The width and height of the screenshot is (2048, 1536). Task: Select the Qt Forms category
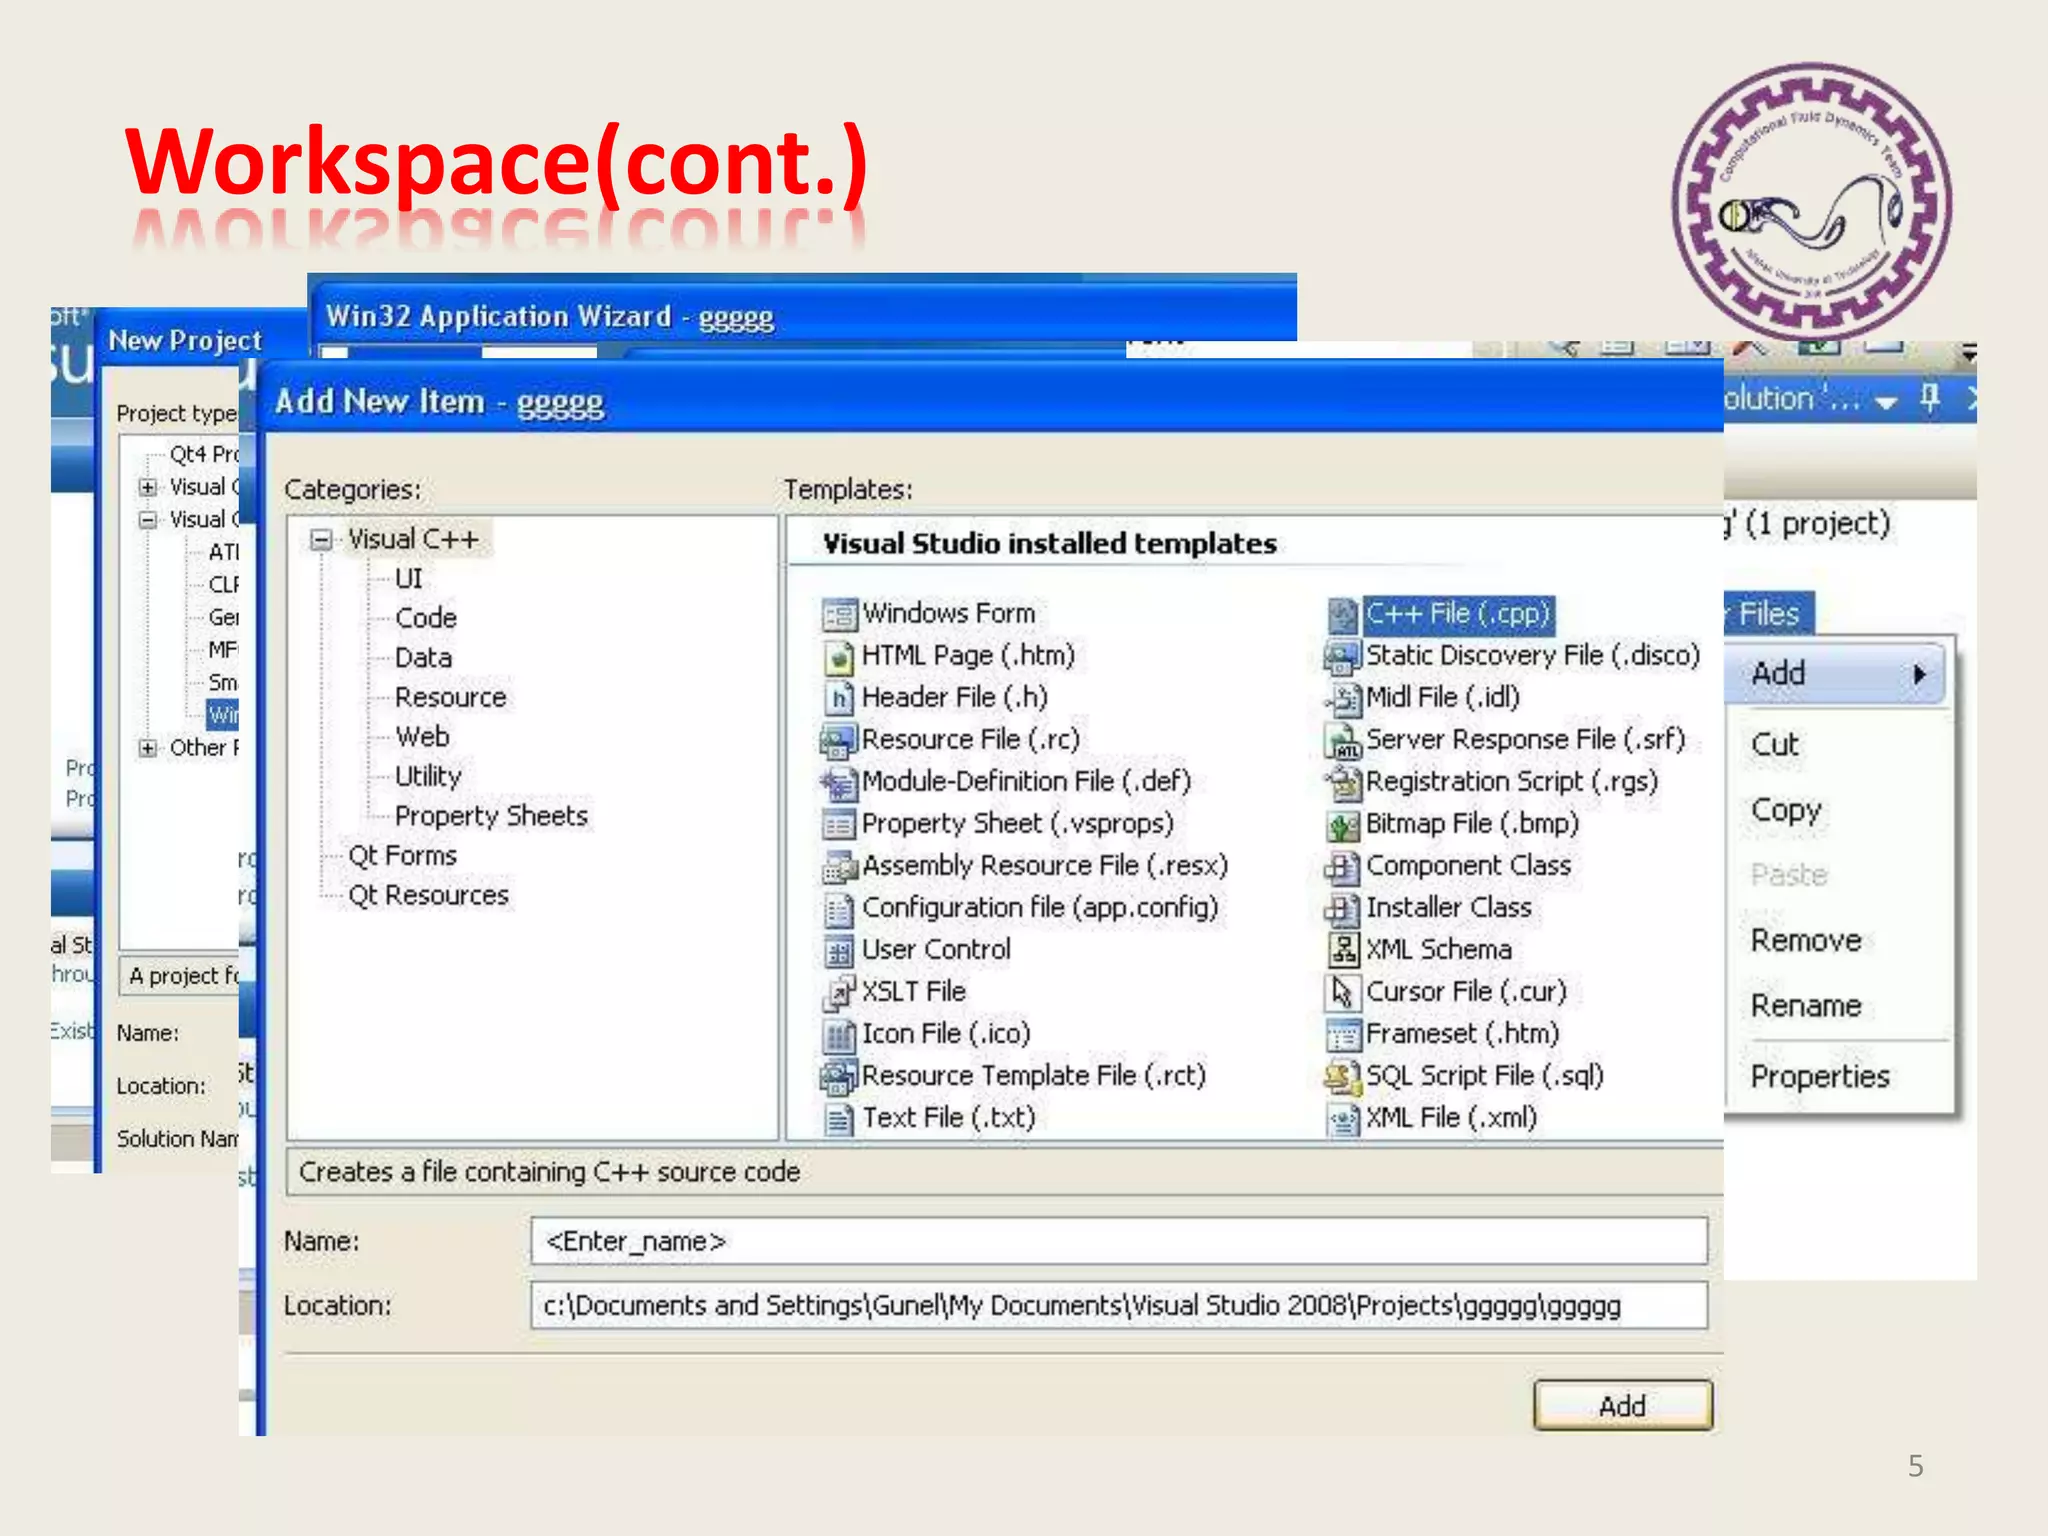click(x=402, y=856)
